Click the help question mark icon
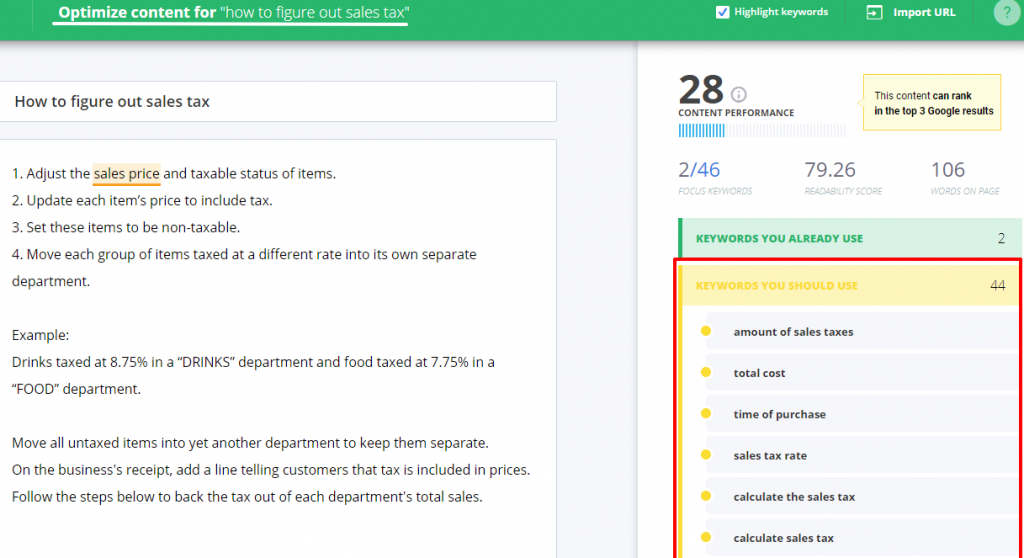 [1006, 13]
